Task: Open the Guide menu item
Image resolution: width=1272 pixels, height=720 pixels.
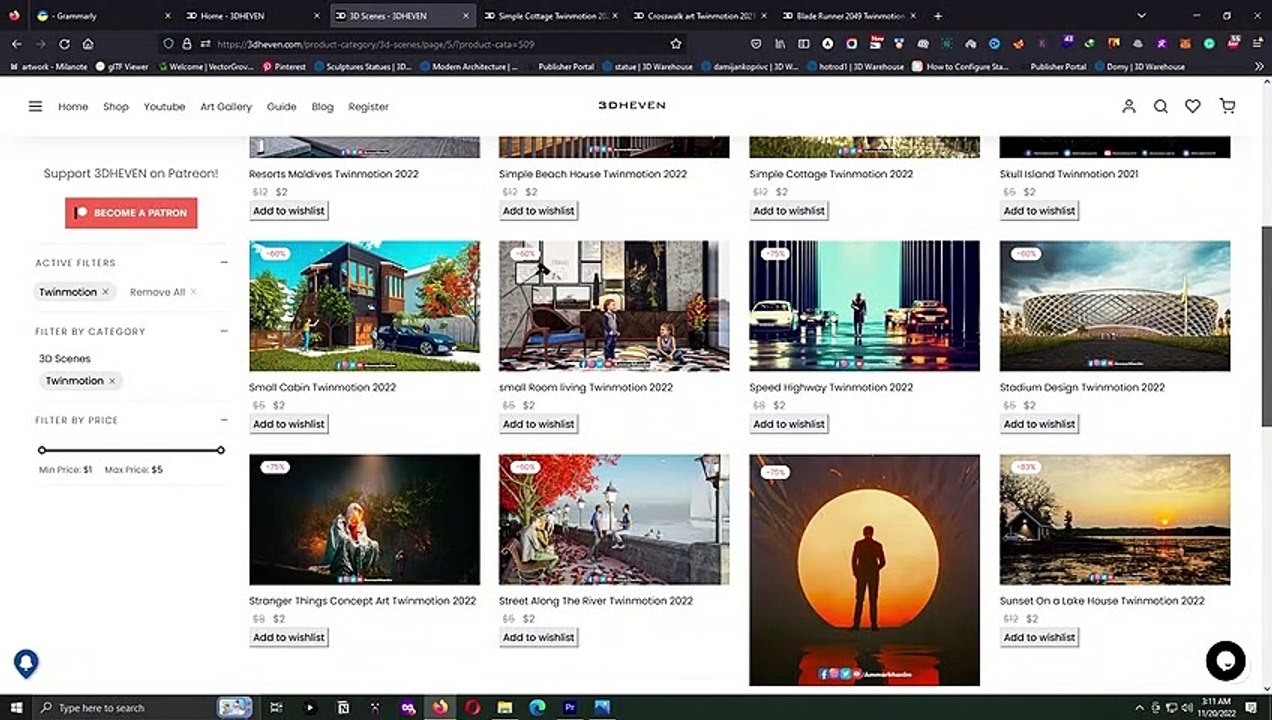Action: pyautogui.click(x=281, y=106)
